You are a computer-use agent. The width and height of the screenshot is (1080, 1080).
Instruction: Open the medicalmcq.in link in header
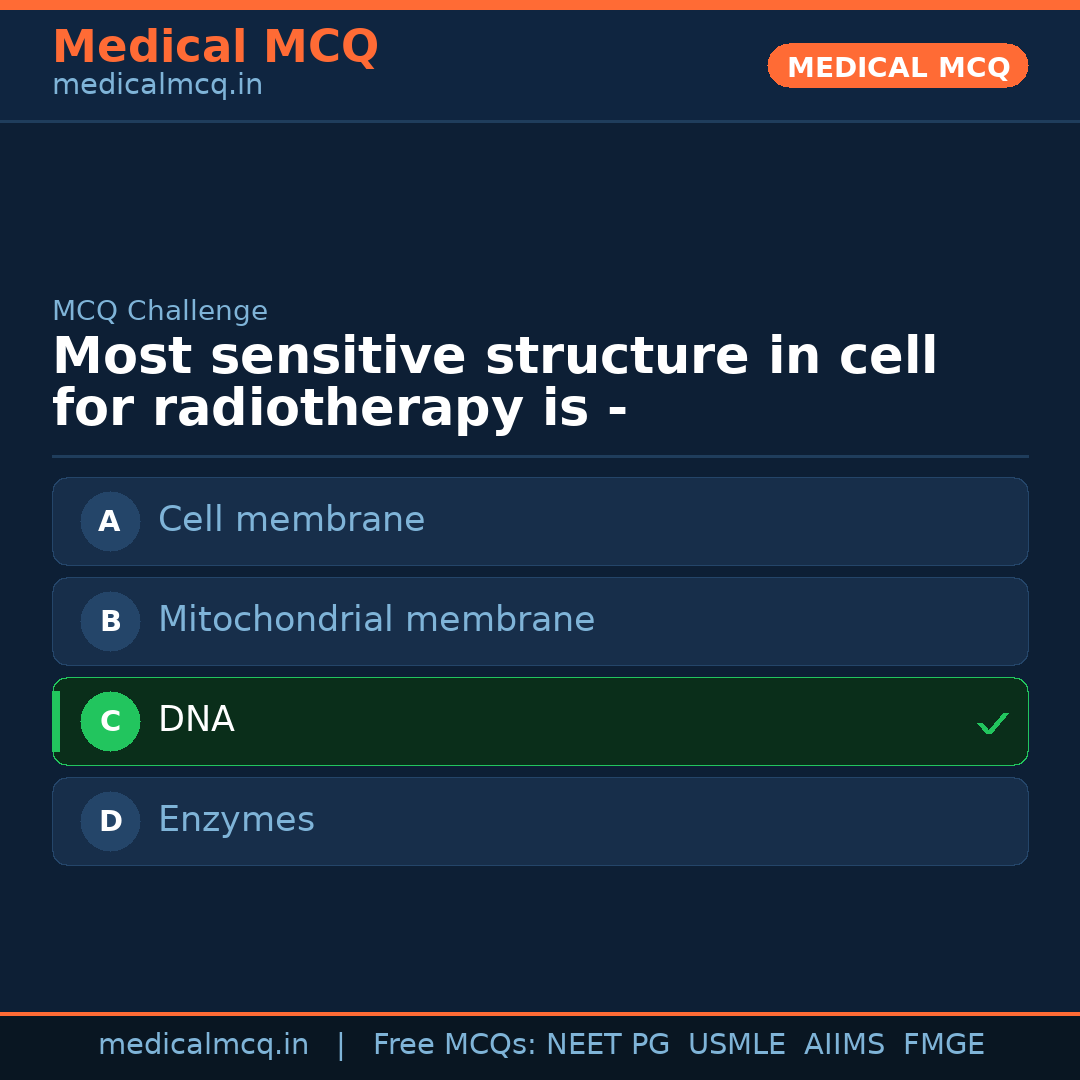click(x=157, y=86)
